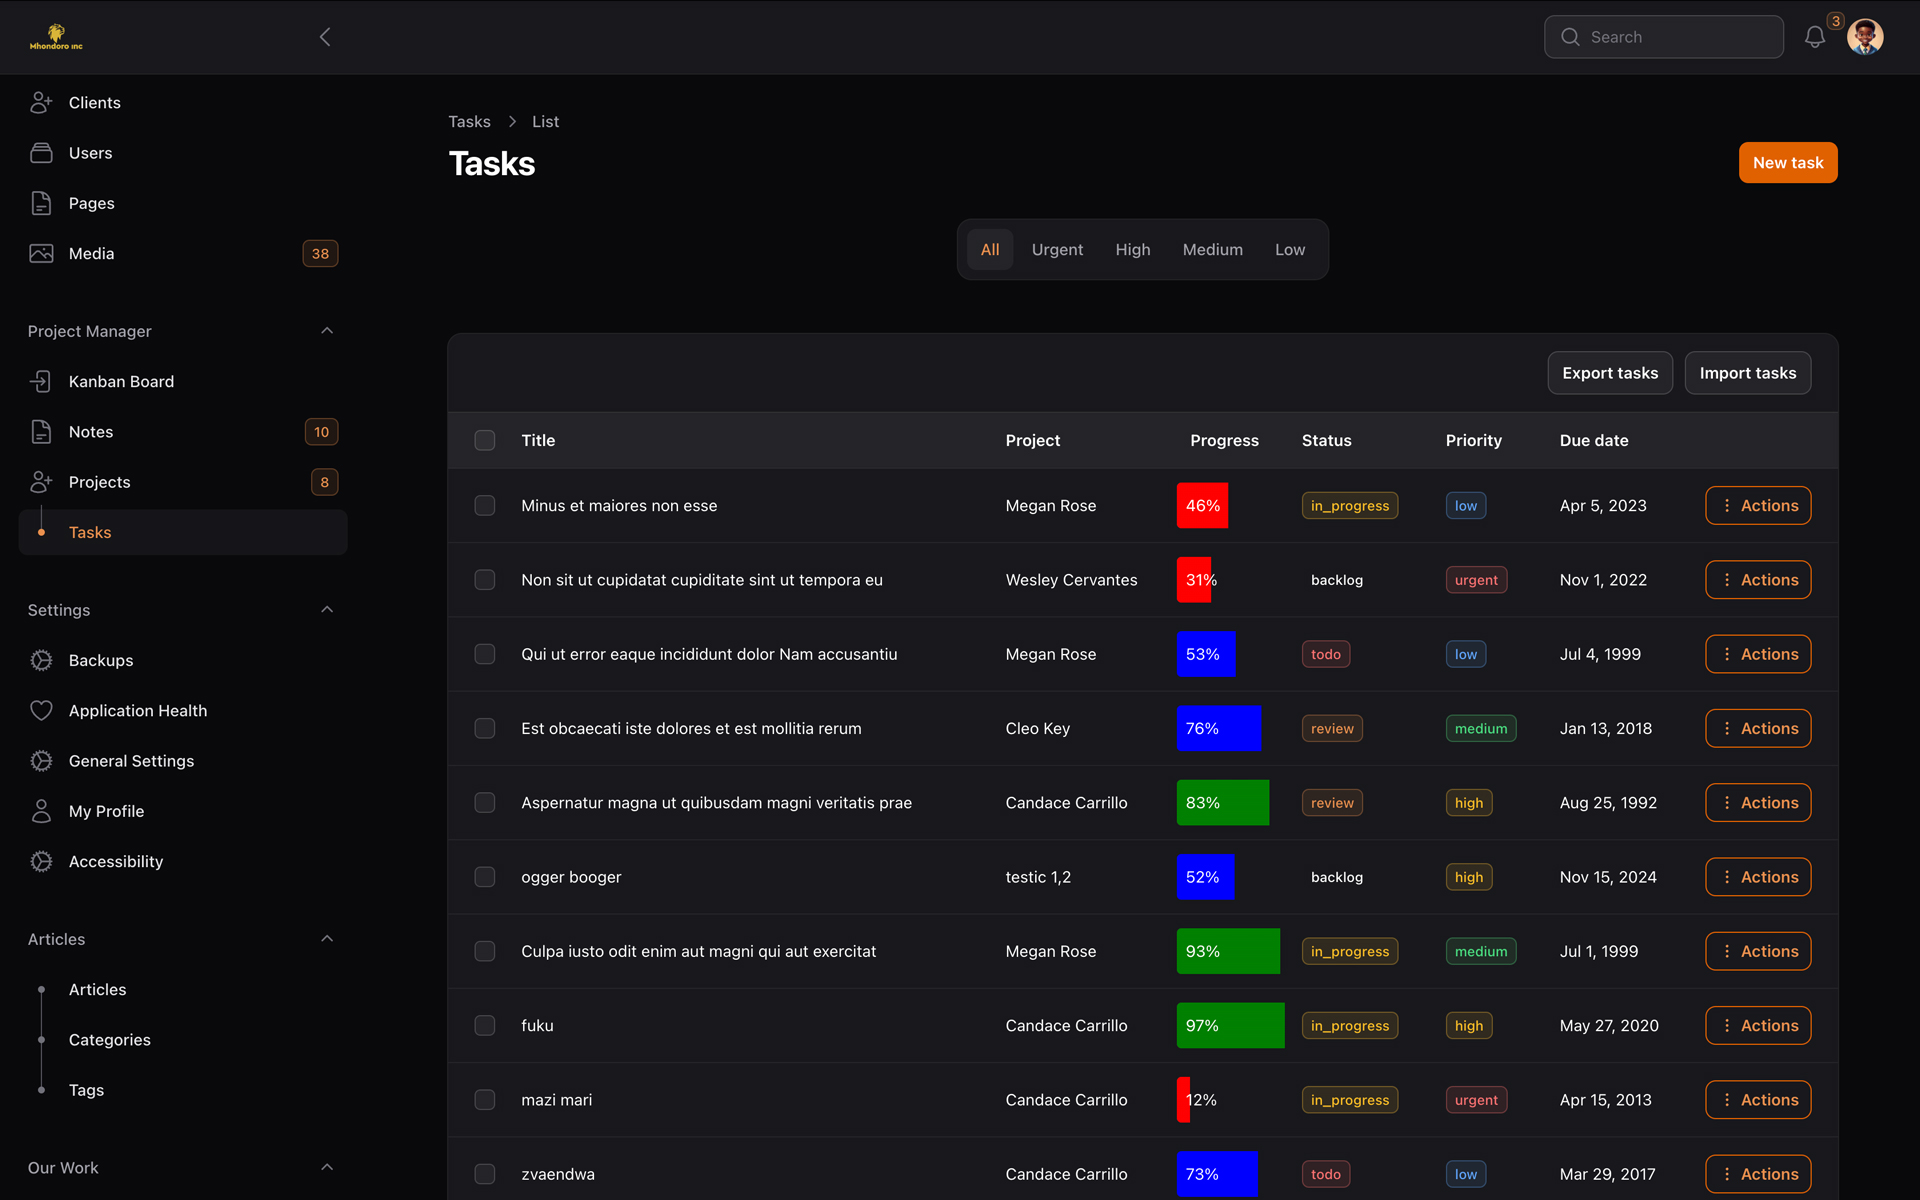The image size is (1920, 1200).
Task: Open My Profile using the person icon
Action: pyautogui.click(x=40, y=811)
